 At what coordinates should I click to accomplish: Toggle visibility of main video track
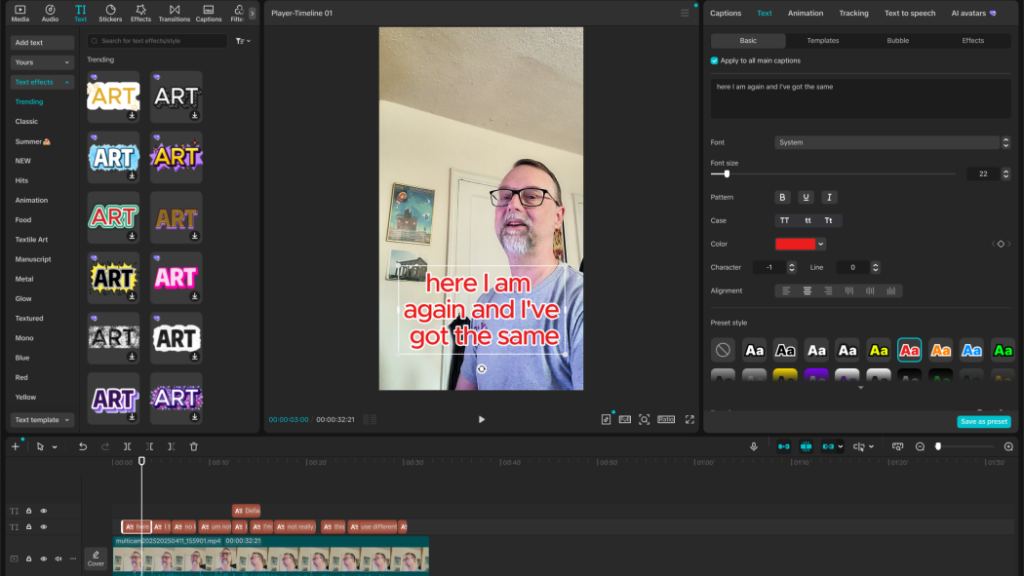pos(44,559)
